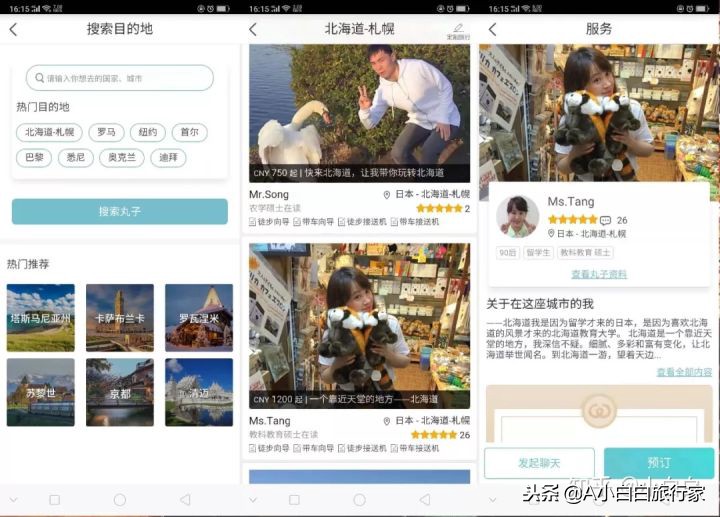720x517 pixels.
Task: Tap the Android square recents button on first phone
Action: point(55,500)
